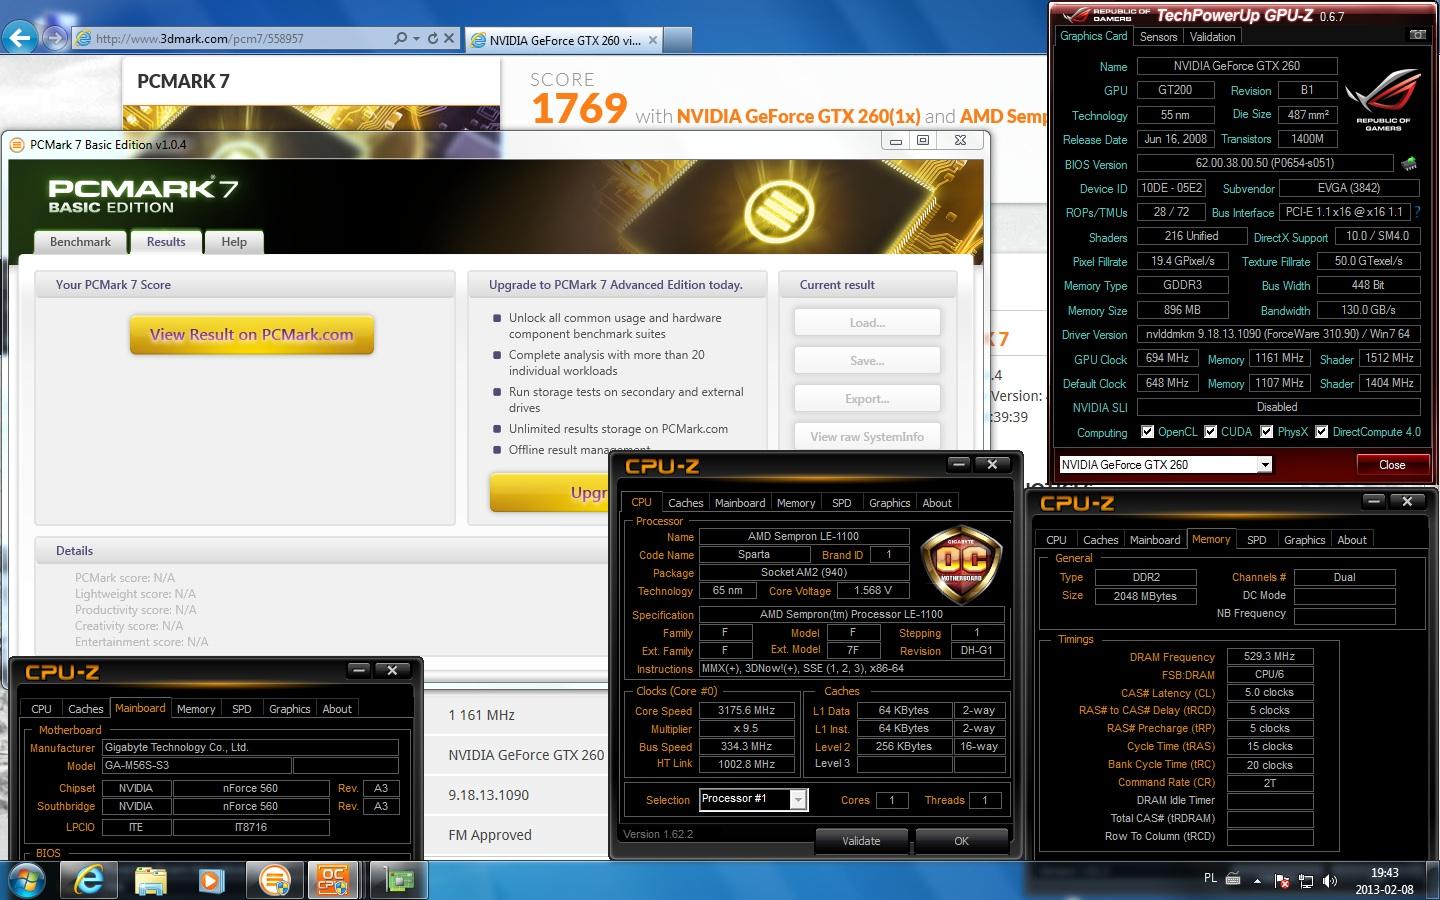Open the Windows Start menu orb
Image resolution: width=1440 pixels, height=900 pixels.
tap(26, 881)
